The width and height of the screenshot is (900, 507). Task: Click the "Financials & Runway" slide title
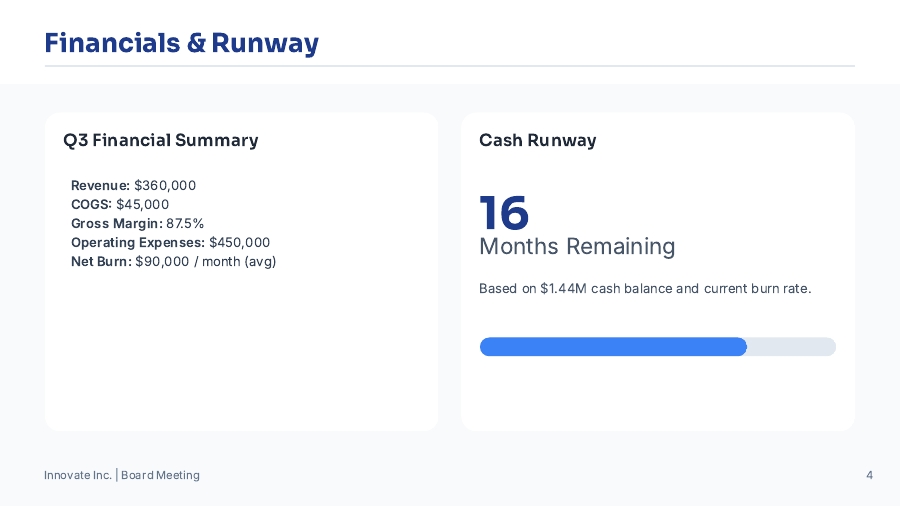point(181,43)
